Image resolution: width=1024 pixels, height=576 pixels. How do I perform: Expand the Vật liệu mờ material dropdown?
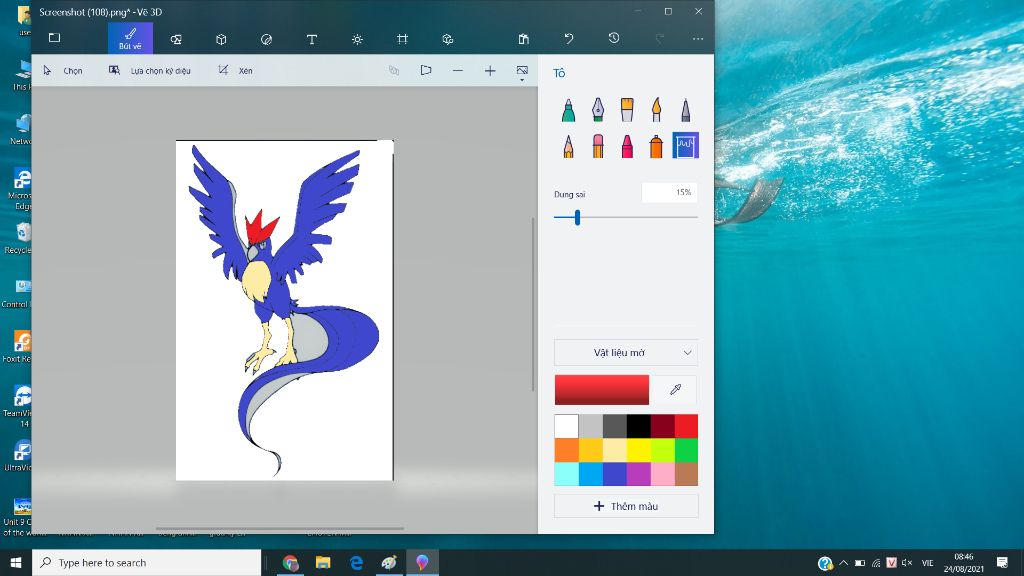[x=626, y=353]
